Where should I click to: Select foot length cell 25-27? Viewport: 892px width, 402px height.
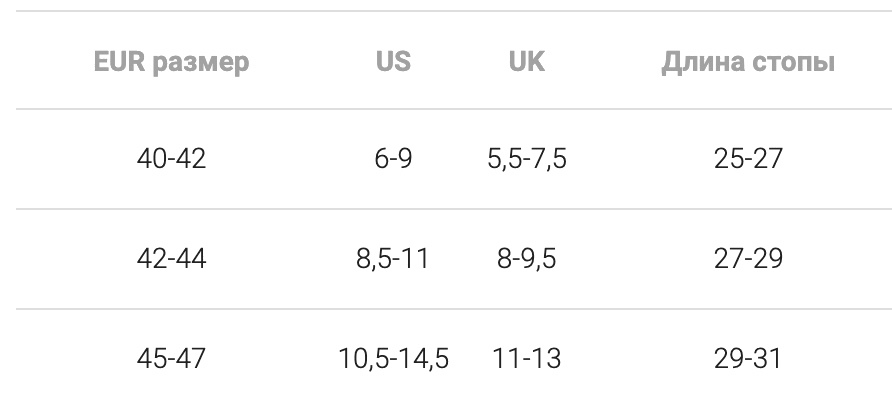click(748, 158)
